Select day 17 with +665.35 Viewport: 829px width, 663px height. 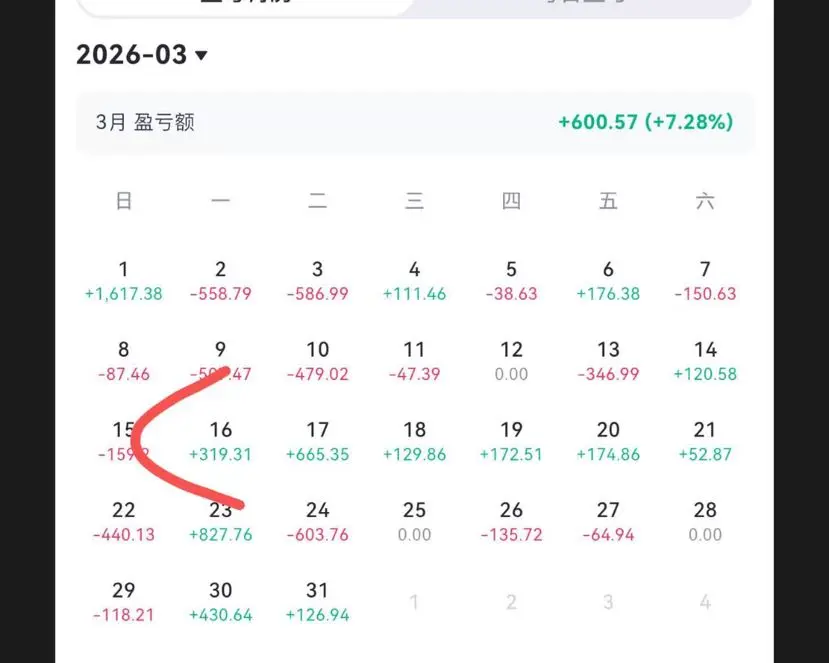(318, 441)
